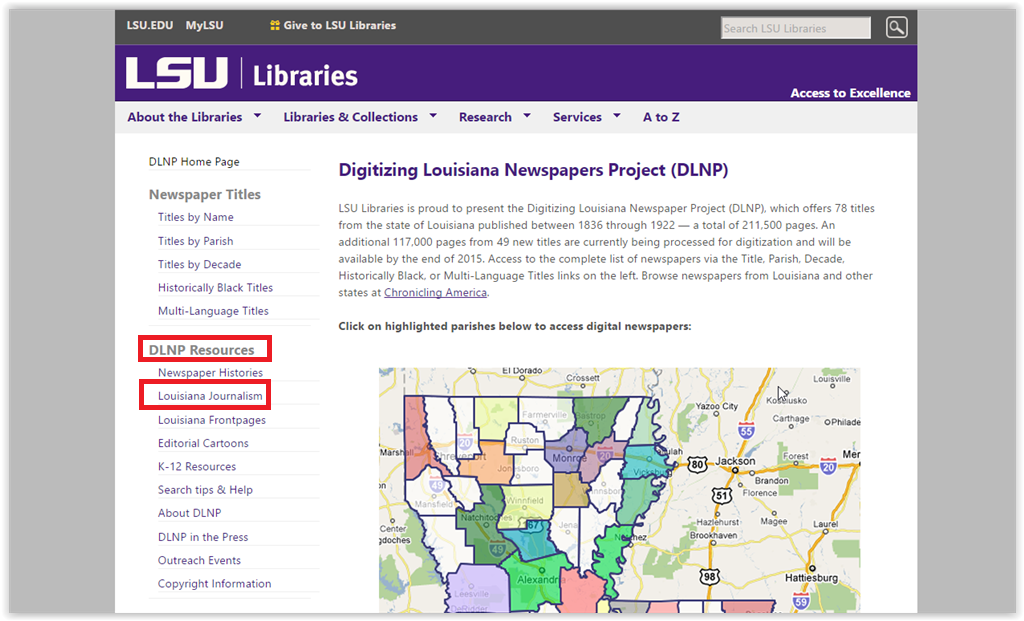This screenshot has width=1024, height=621.
Task: Open Outreach Events link
Action: (x=199, y=560)
